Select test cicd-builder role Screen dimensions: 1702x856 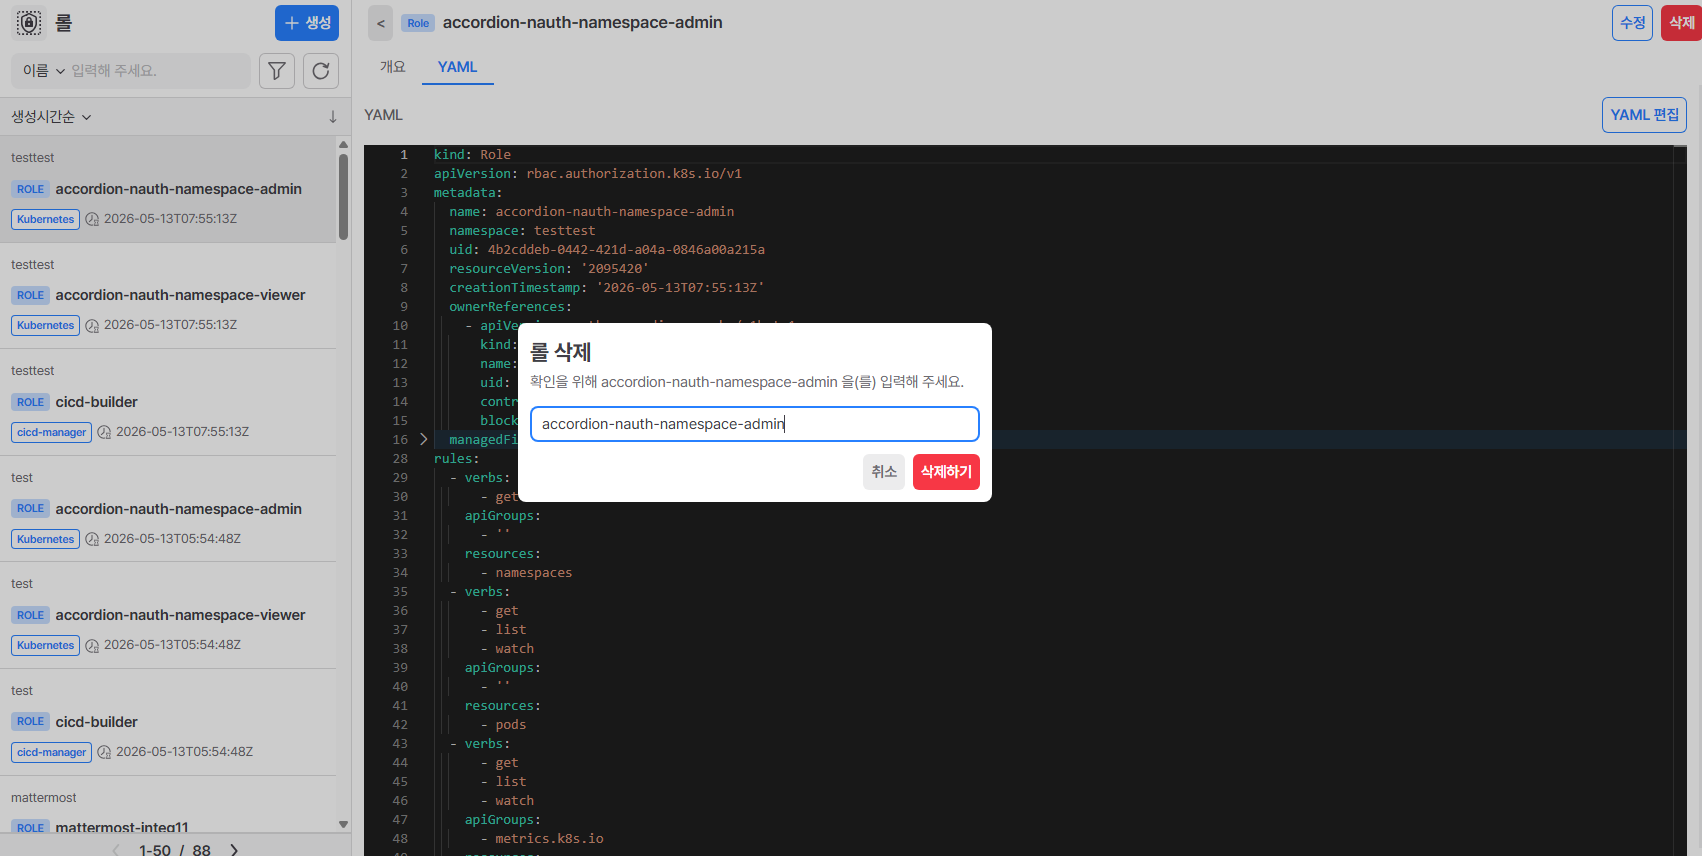point(168,722)
